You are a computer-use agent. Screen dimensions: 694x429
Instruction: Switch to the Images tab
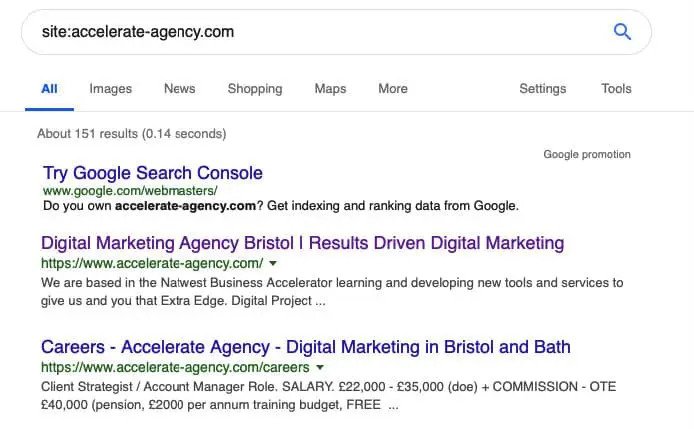coord(110,89)
